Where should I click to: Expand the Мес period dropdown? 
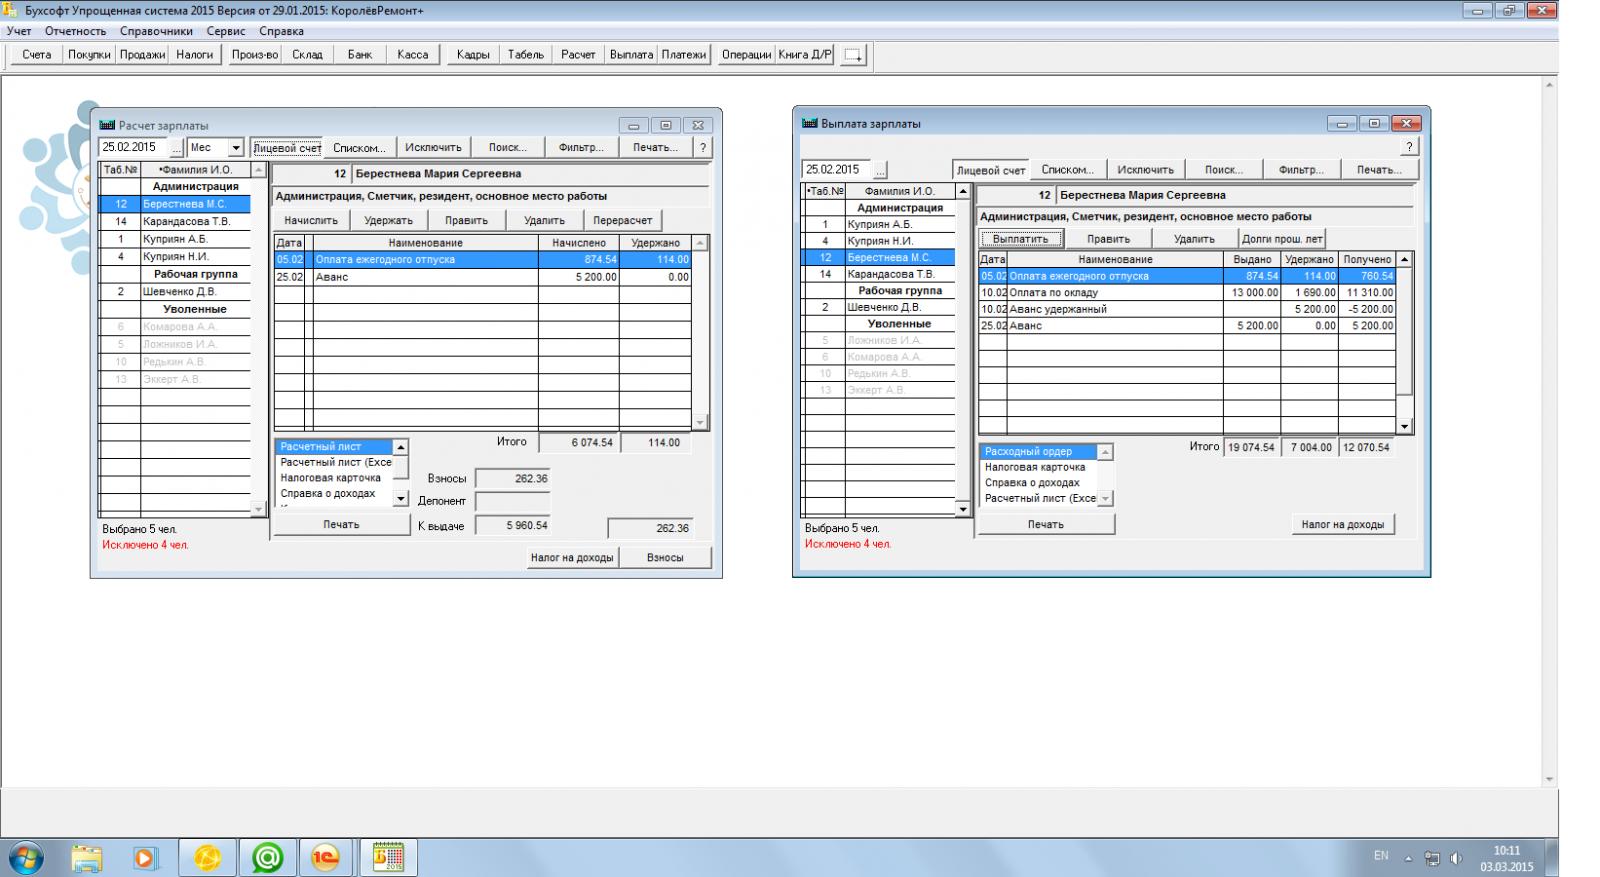(236, 148)
